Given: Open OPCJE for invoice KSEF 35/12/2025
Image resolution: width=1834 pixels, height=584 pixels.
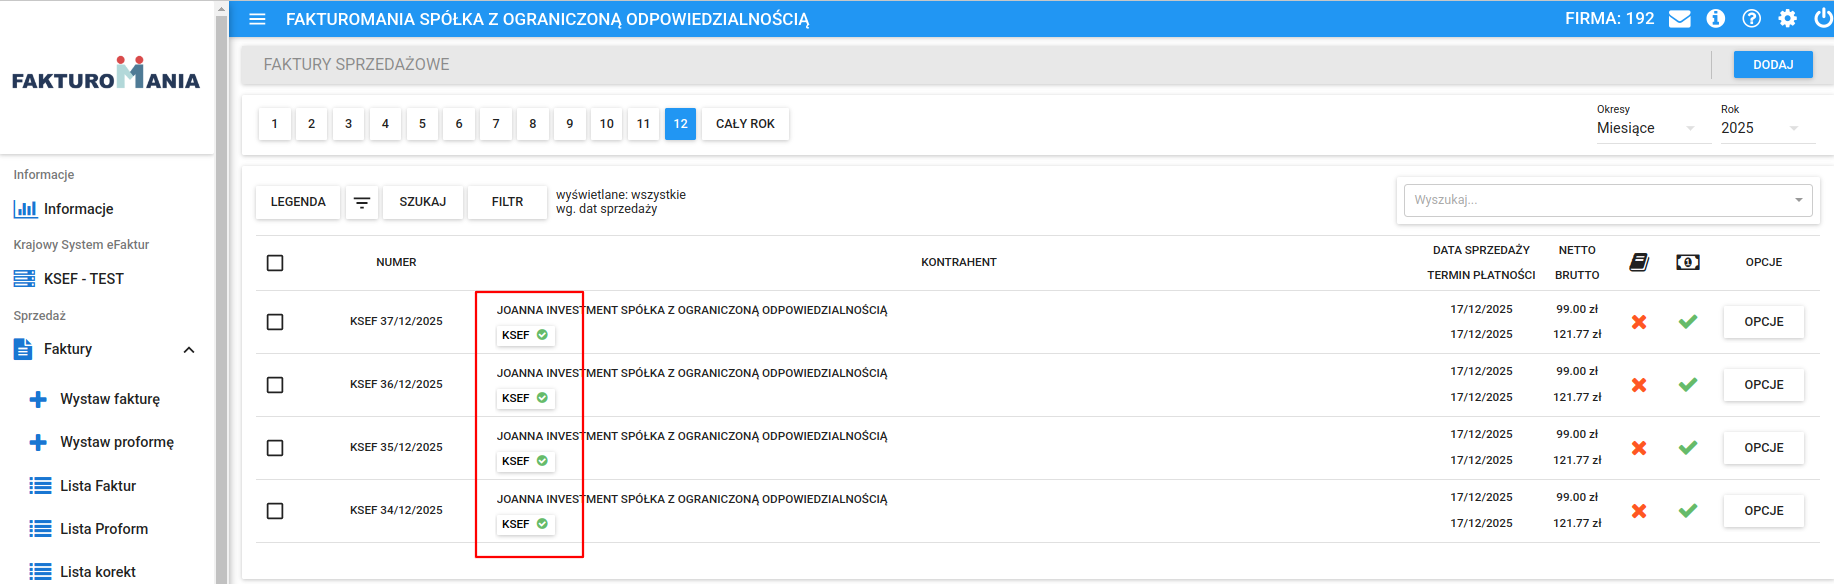Looking at the screenshot, I should [1764, 448].
